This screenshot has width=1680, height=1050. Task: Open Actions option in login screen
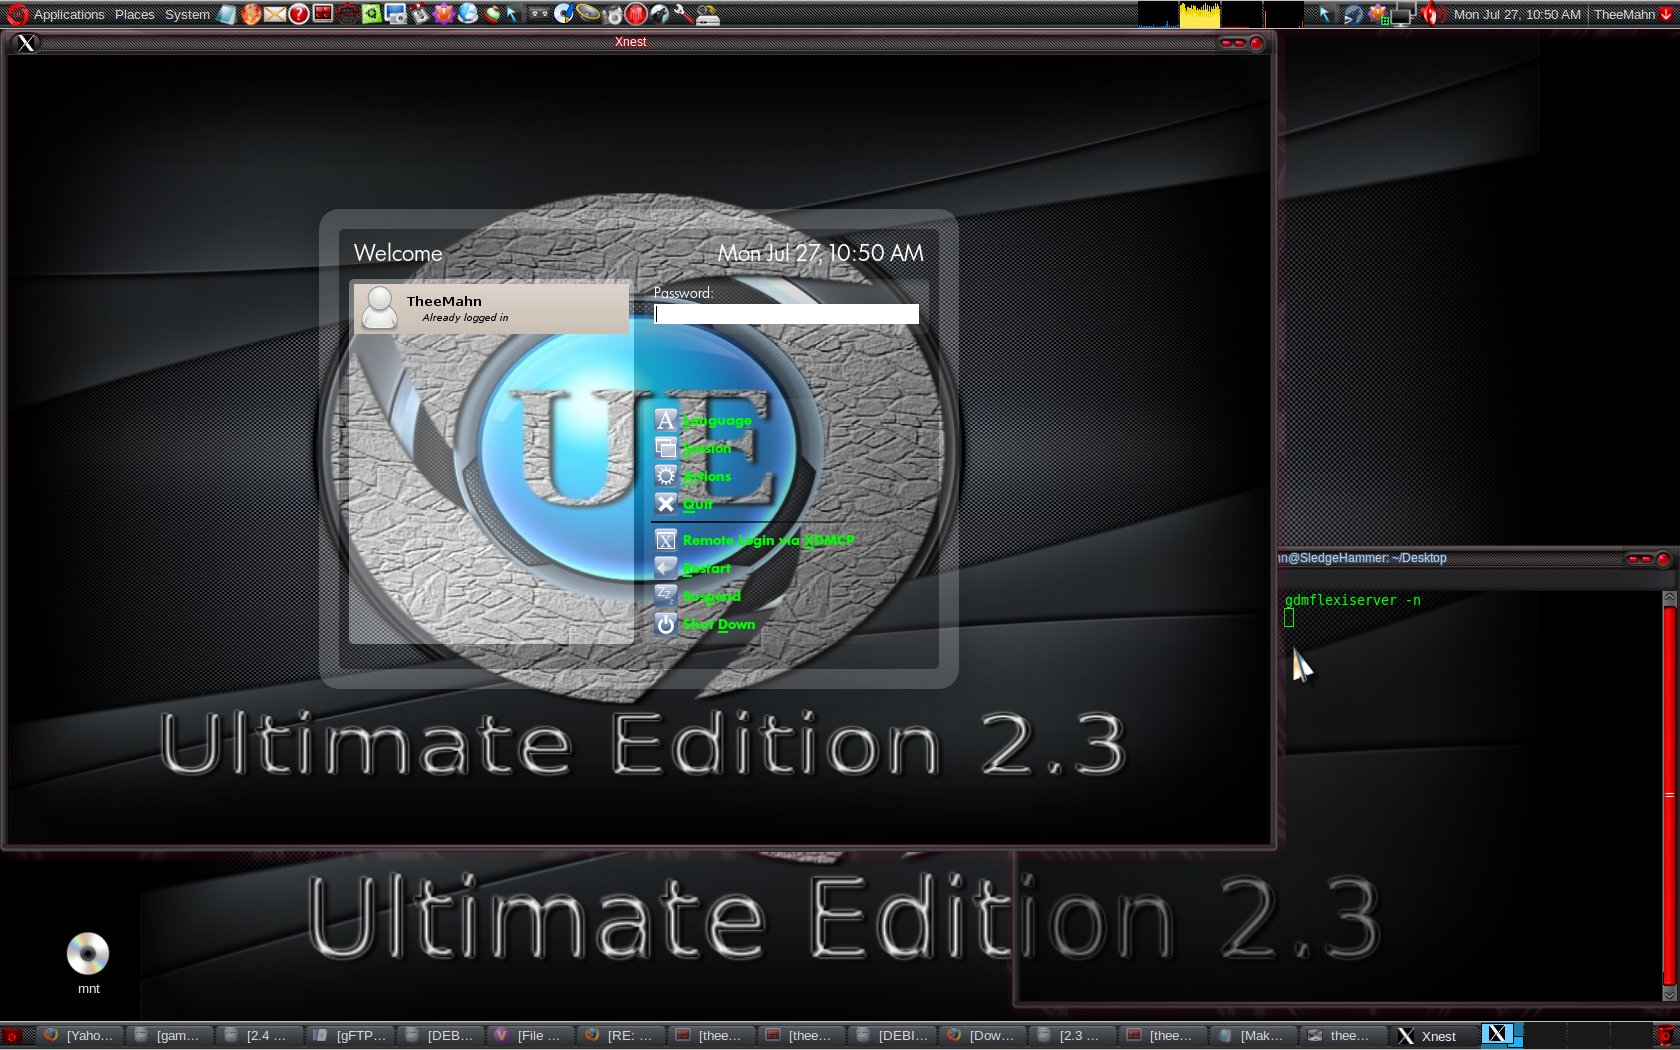pyautogui.click(x=707, y=477)
